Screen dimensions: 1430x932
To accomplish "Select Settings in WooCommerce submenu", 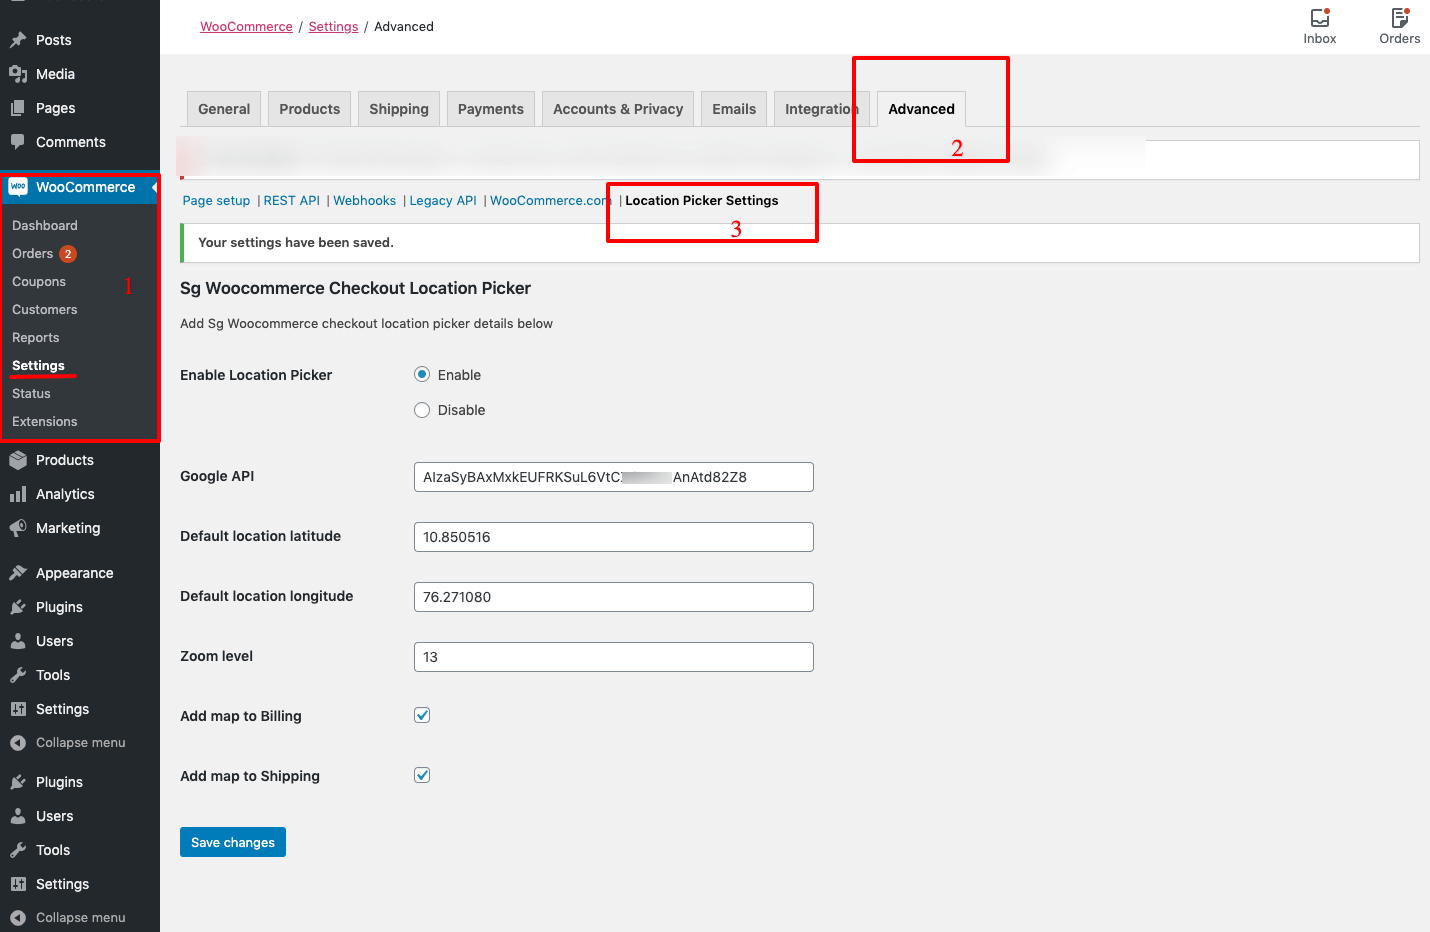I will (38, 366).
